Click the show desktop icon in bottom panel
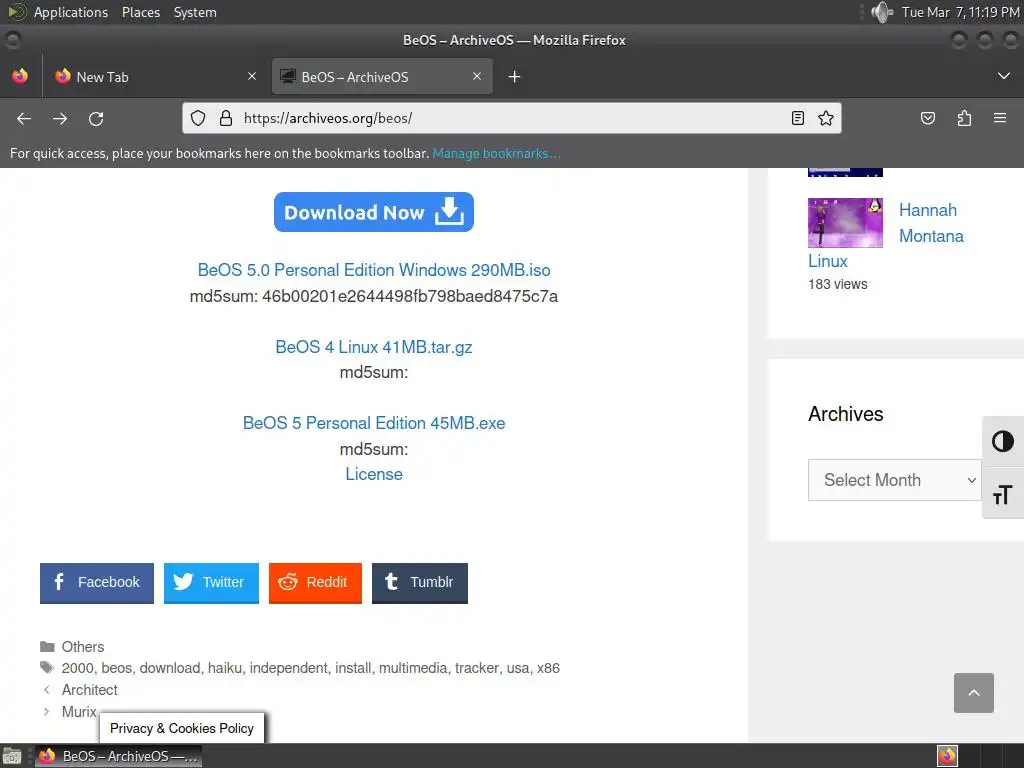This screenshot has width=1024, height=768. click(x=12, y=756)
